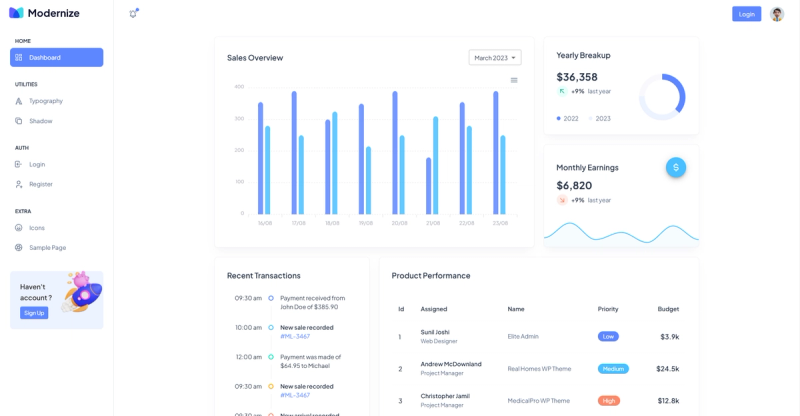Click the Monthly Earnings sparkline chart
The width and height of the screenshot is (800, 416).
621,235
